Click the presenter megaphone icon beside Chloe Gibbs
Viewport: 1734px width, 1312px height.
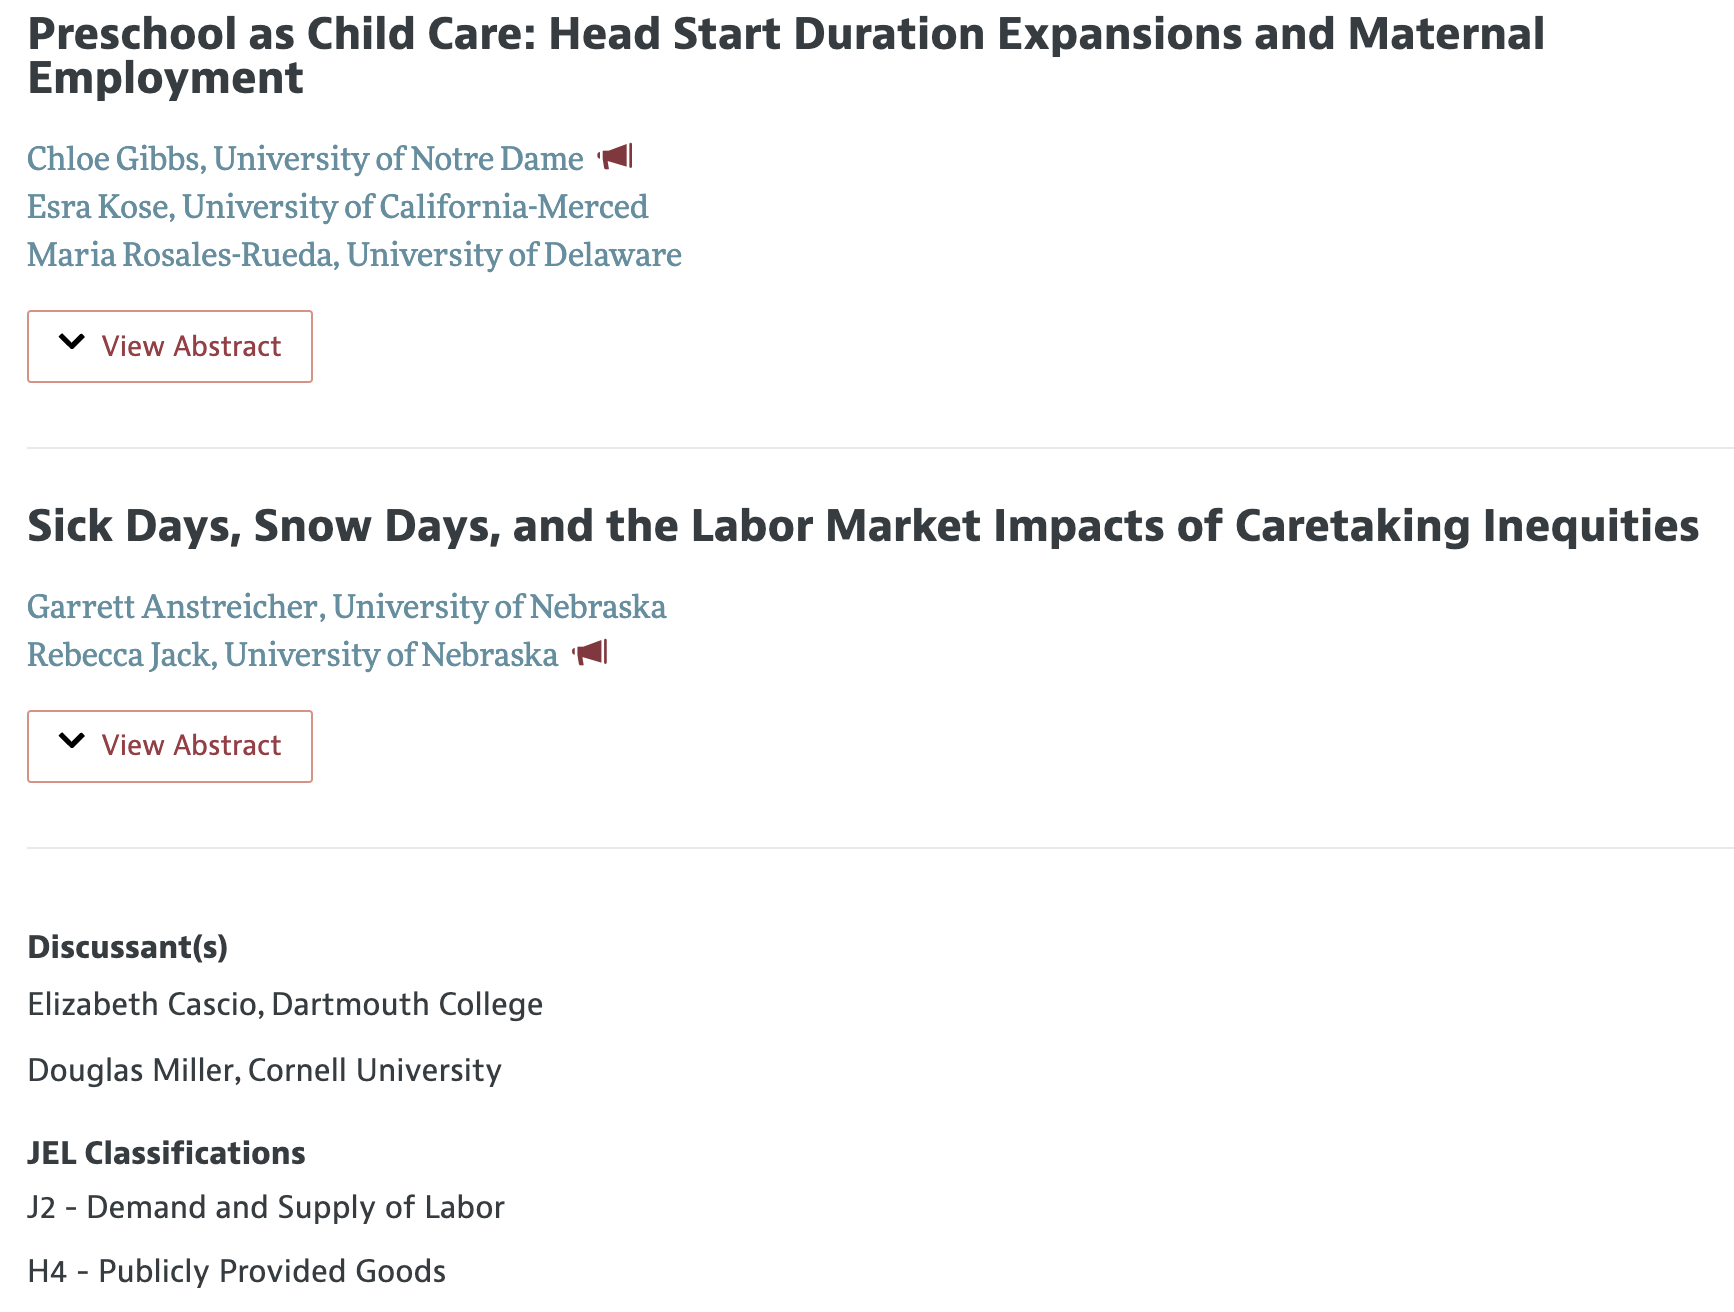click(x=616, y=157)
